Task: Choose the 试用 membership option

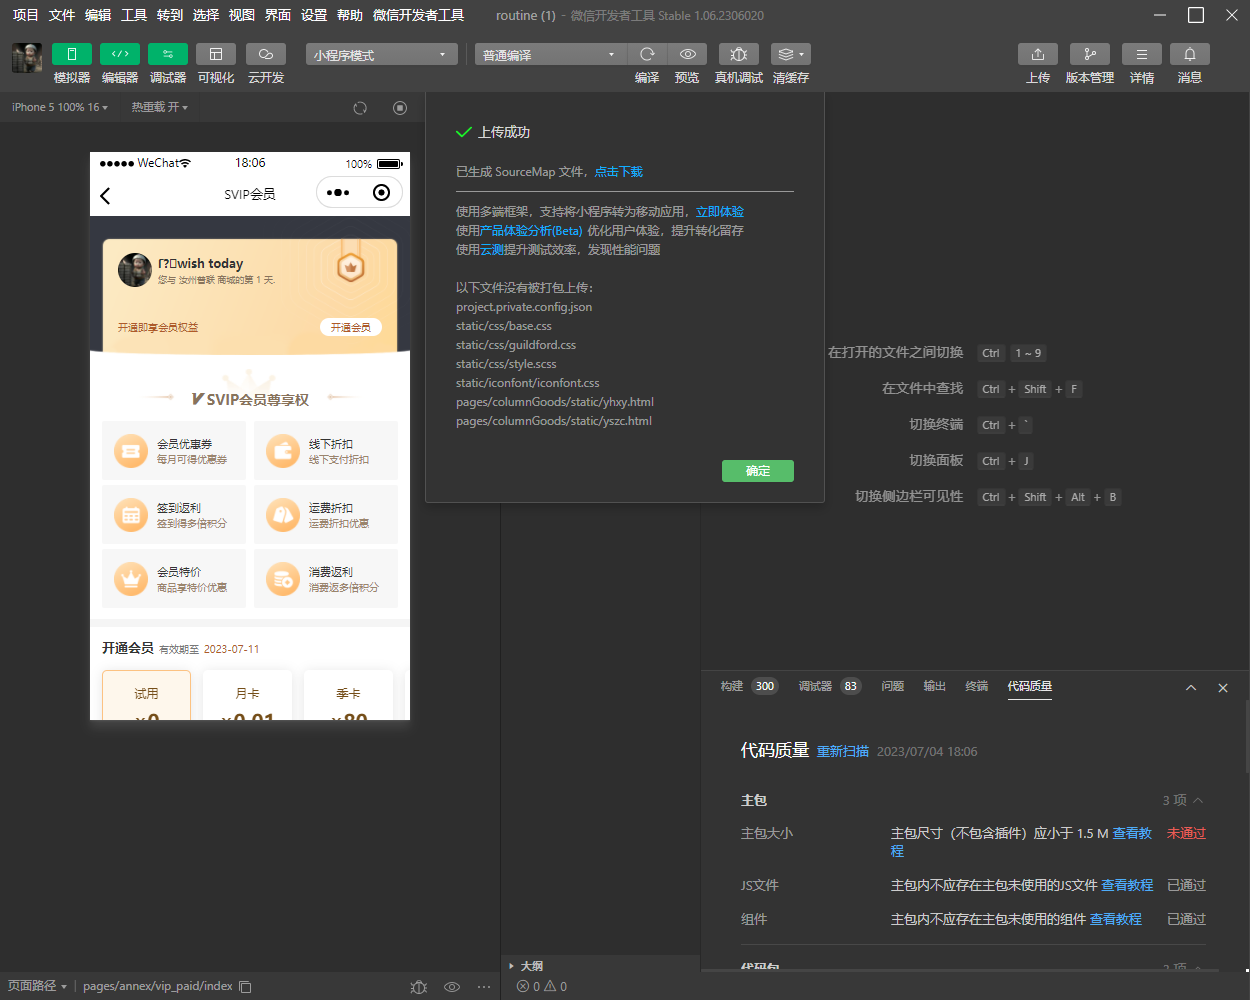Action: coord(147,695)
